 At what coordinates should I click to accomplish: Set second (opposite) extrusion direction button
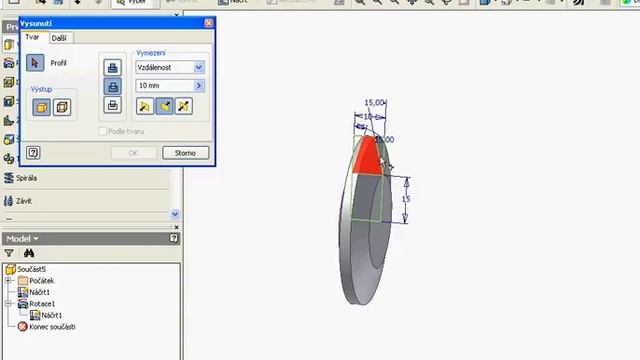pyautogui.click(x=164, y=107)
